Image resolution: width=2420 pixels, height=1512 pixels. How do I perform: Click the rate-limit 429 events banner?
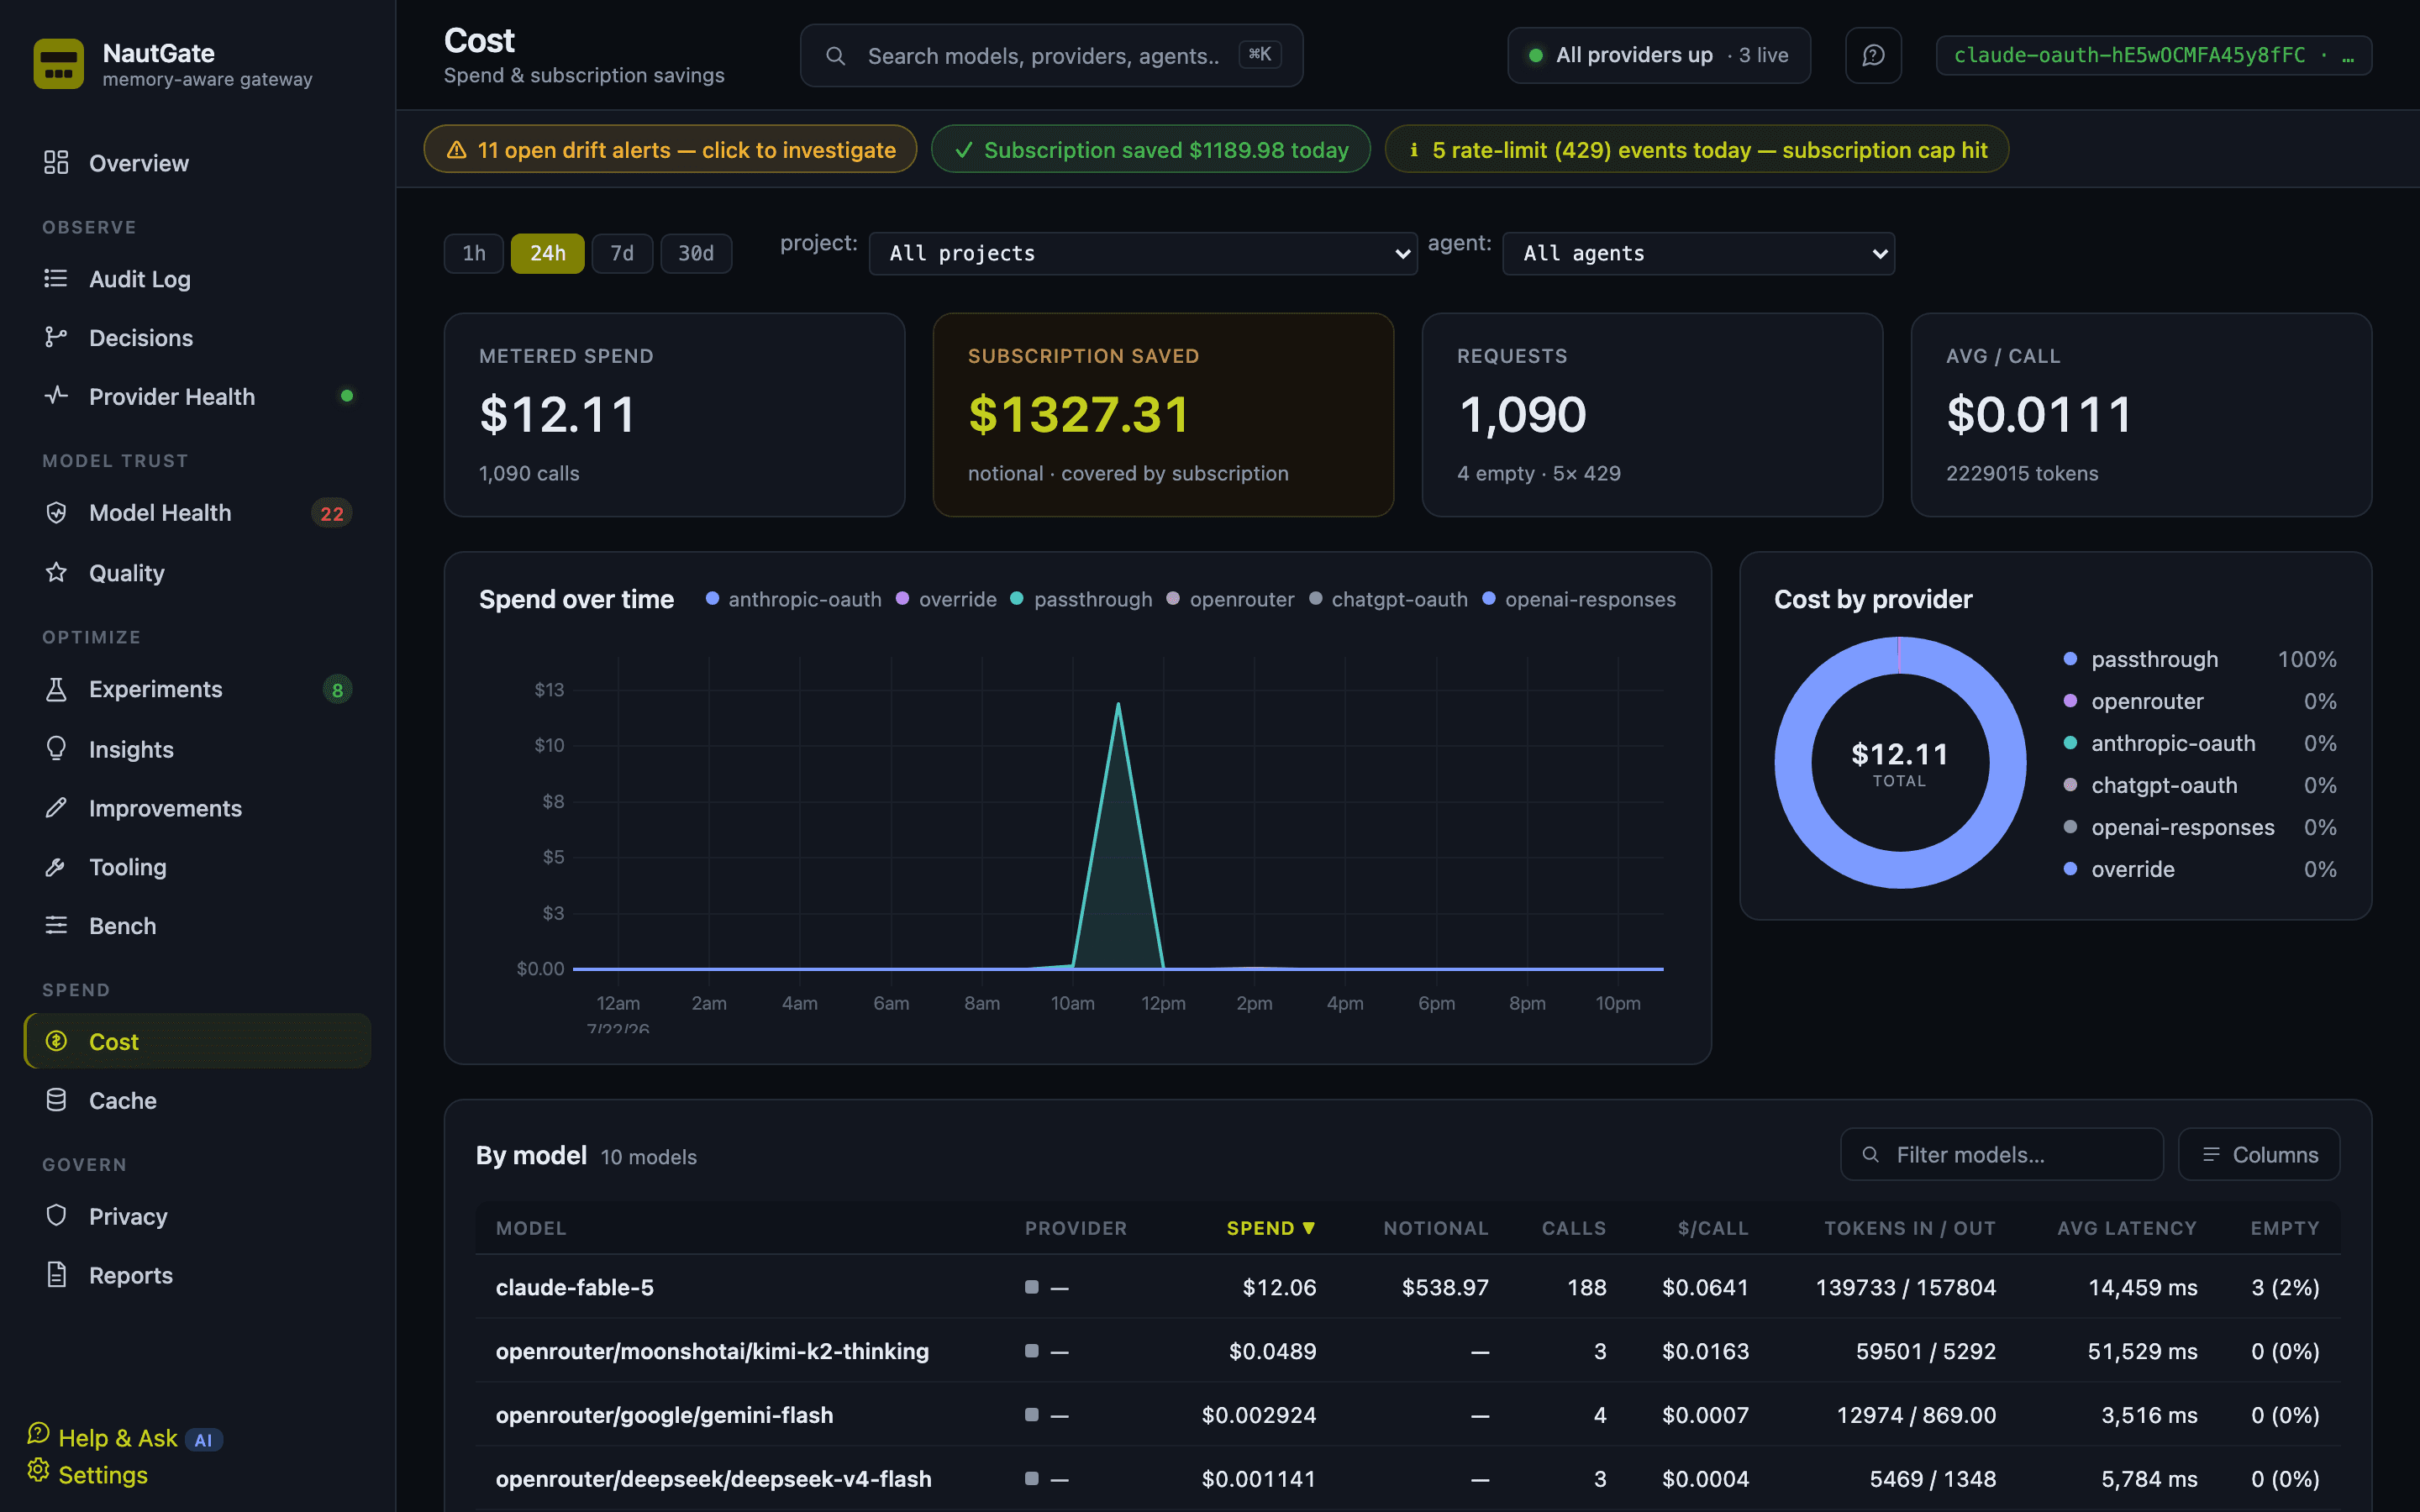click(1697, 149)
